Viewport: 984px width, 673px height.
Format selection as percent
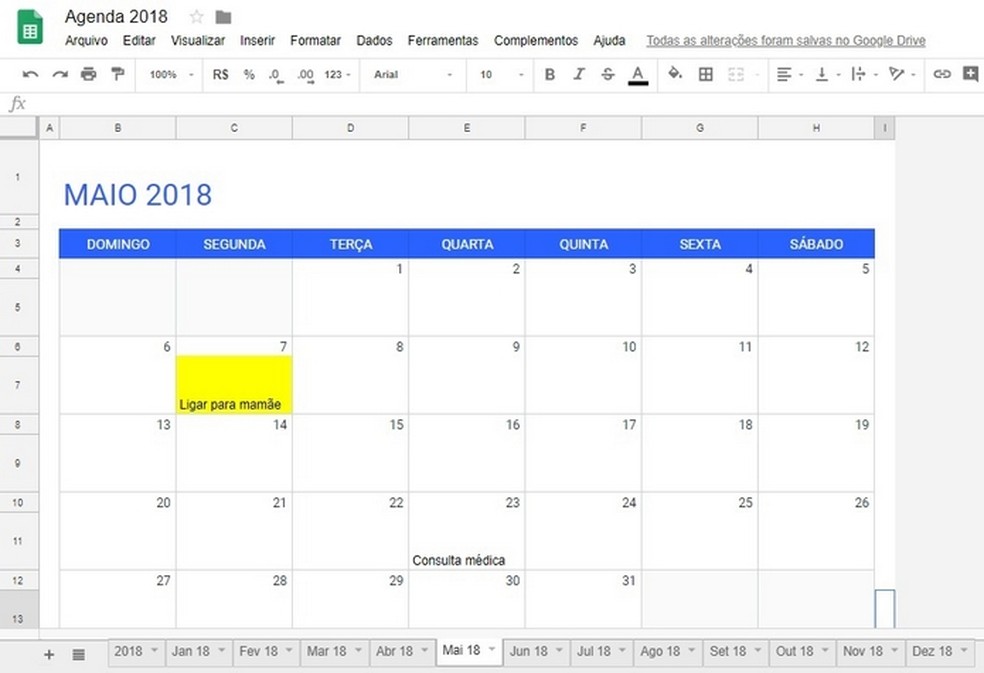[248, 74]
